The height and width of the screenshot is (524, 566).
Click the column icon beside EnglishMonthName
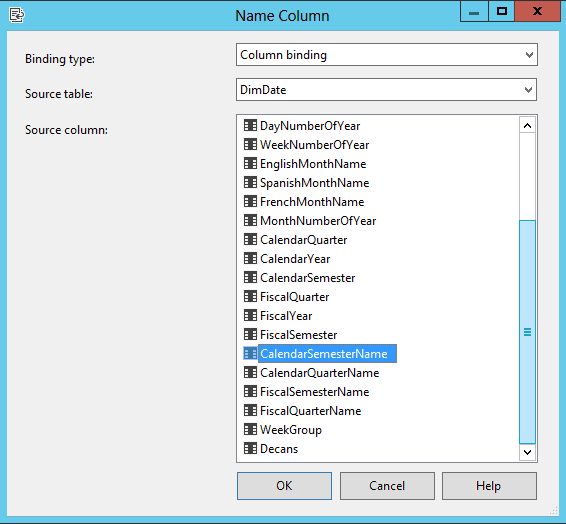coord(250,163)
